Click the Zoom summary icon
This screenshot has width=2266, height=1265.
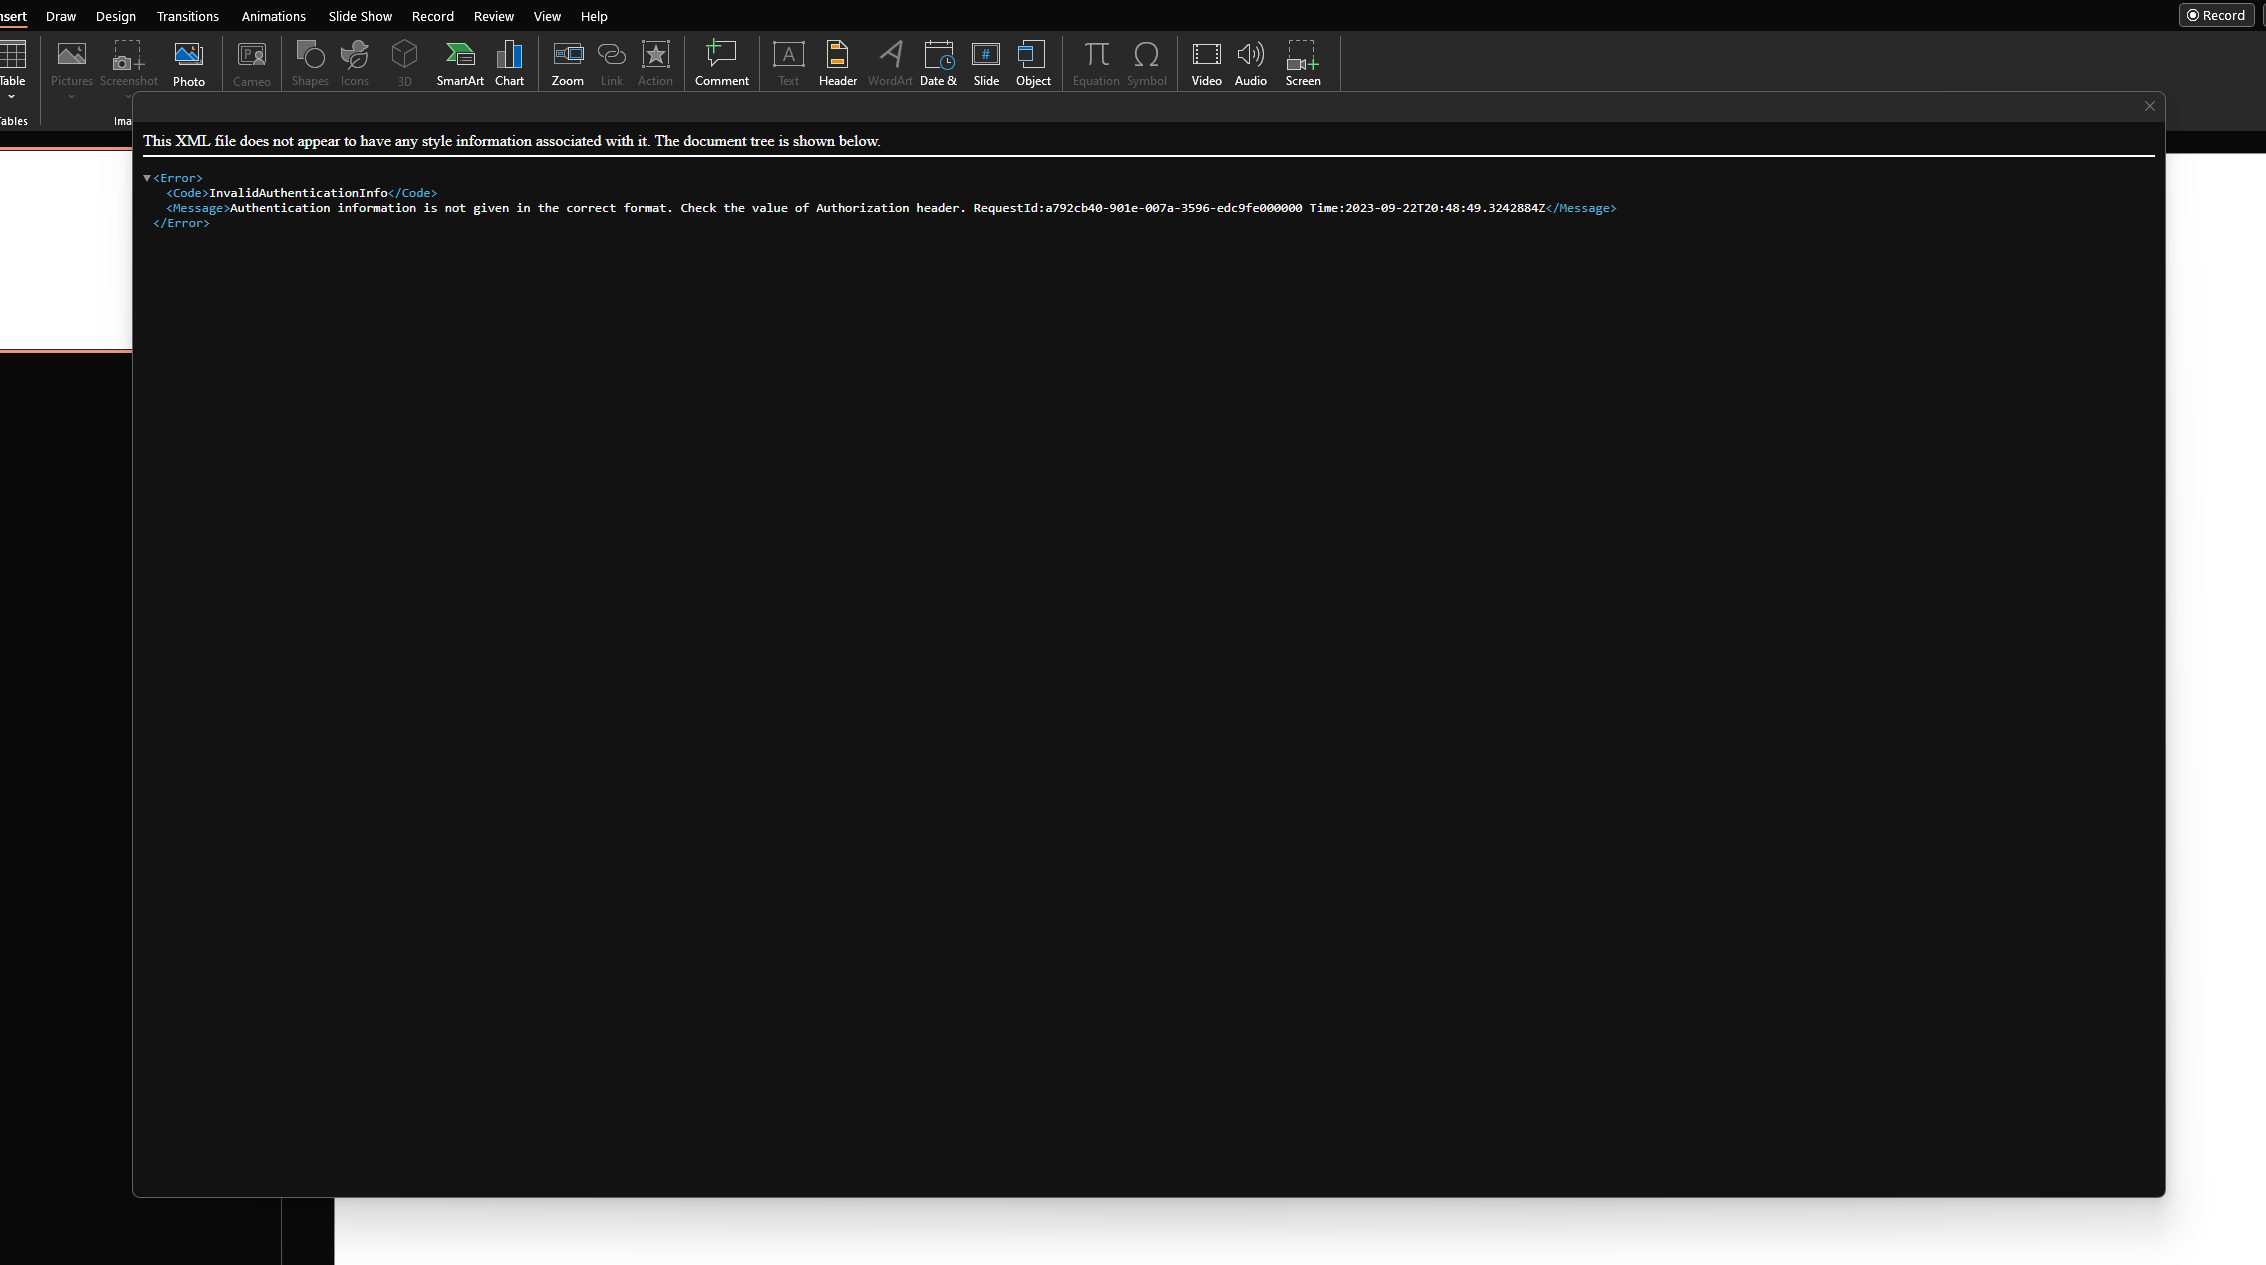(x=567, y=63)
